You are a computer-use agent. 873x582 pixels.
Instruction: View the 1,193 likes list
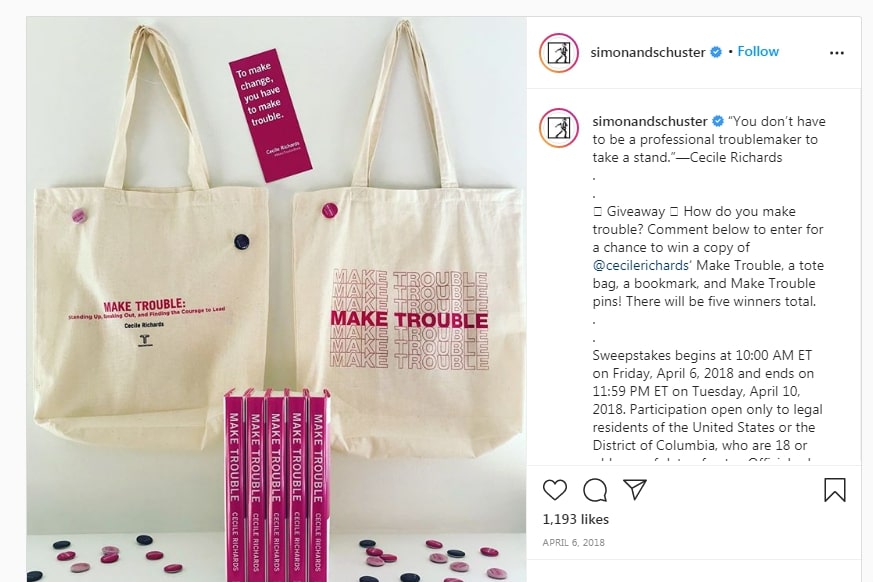[x=576, y=519]
